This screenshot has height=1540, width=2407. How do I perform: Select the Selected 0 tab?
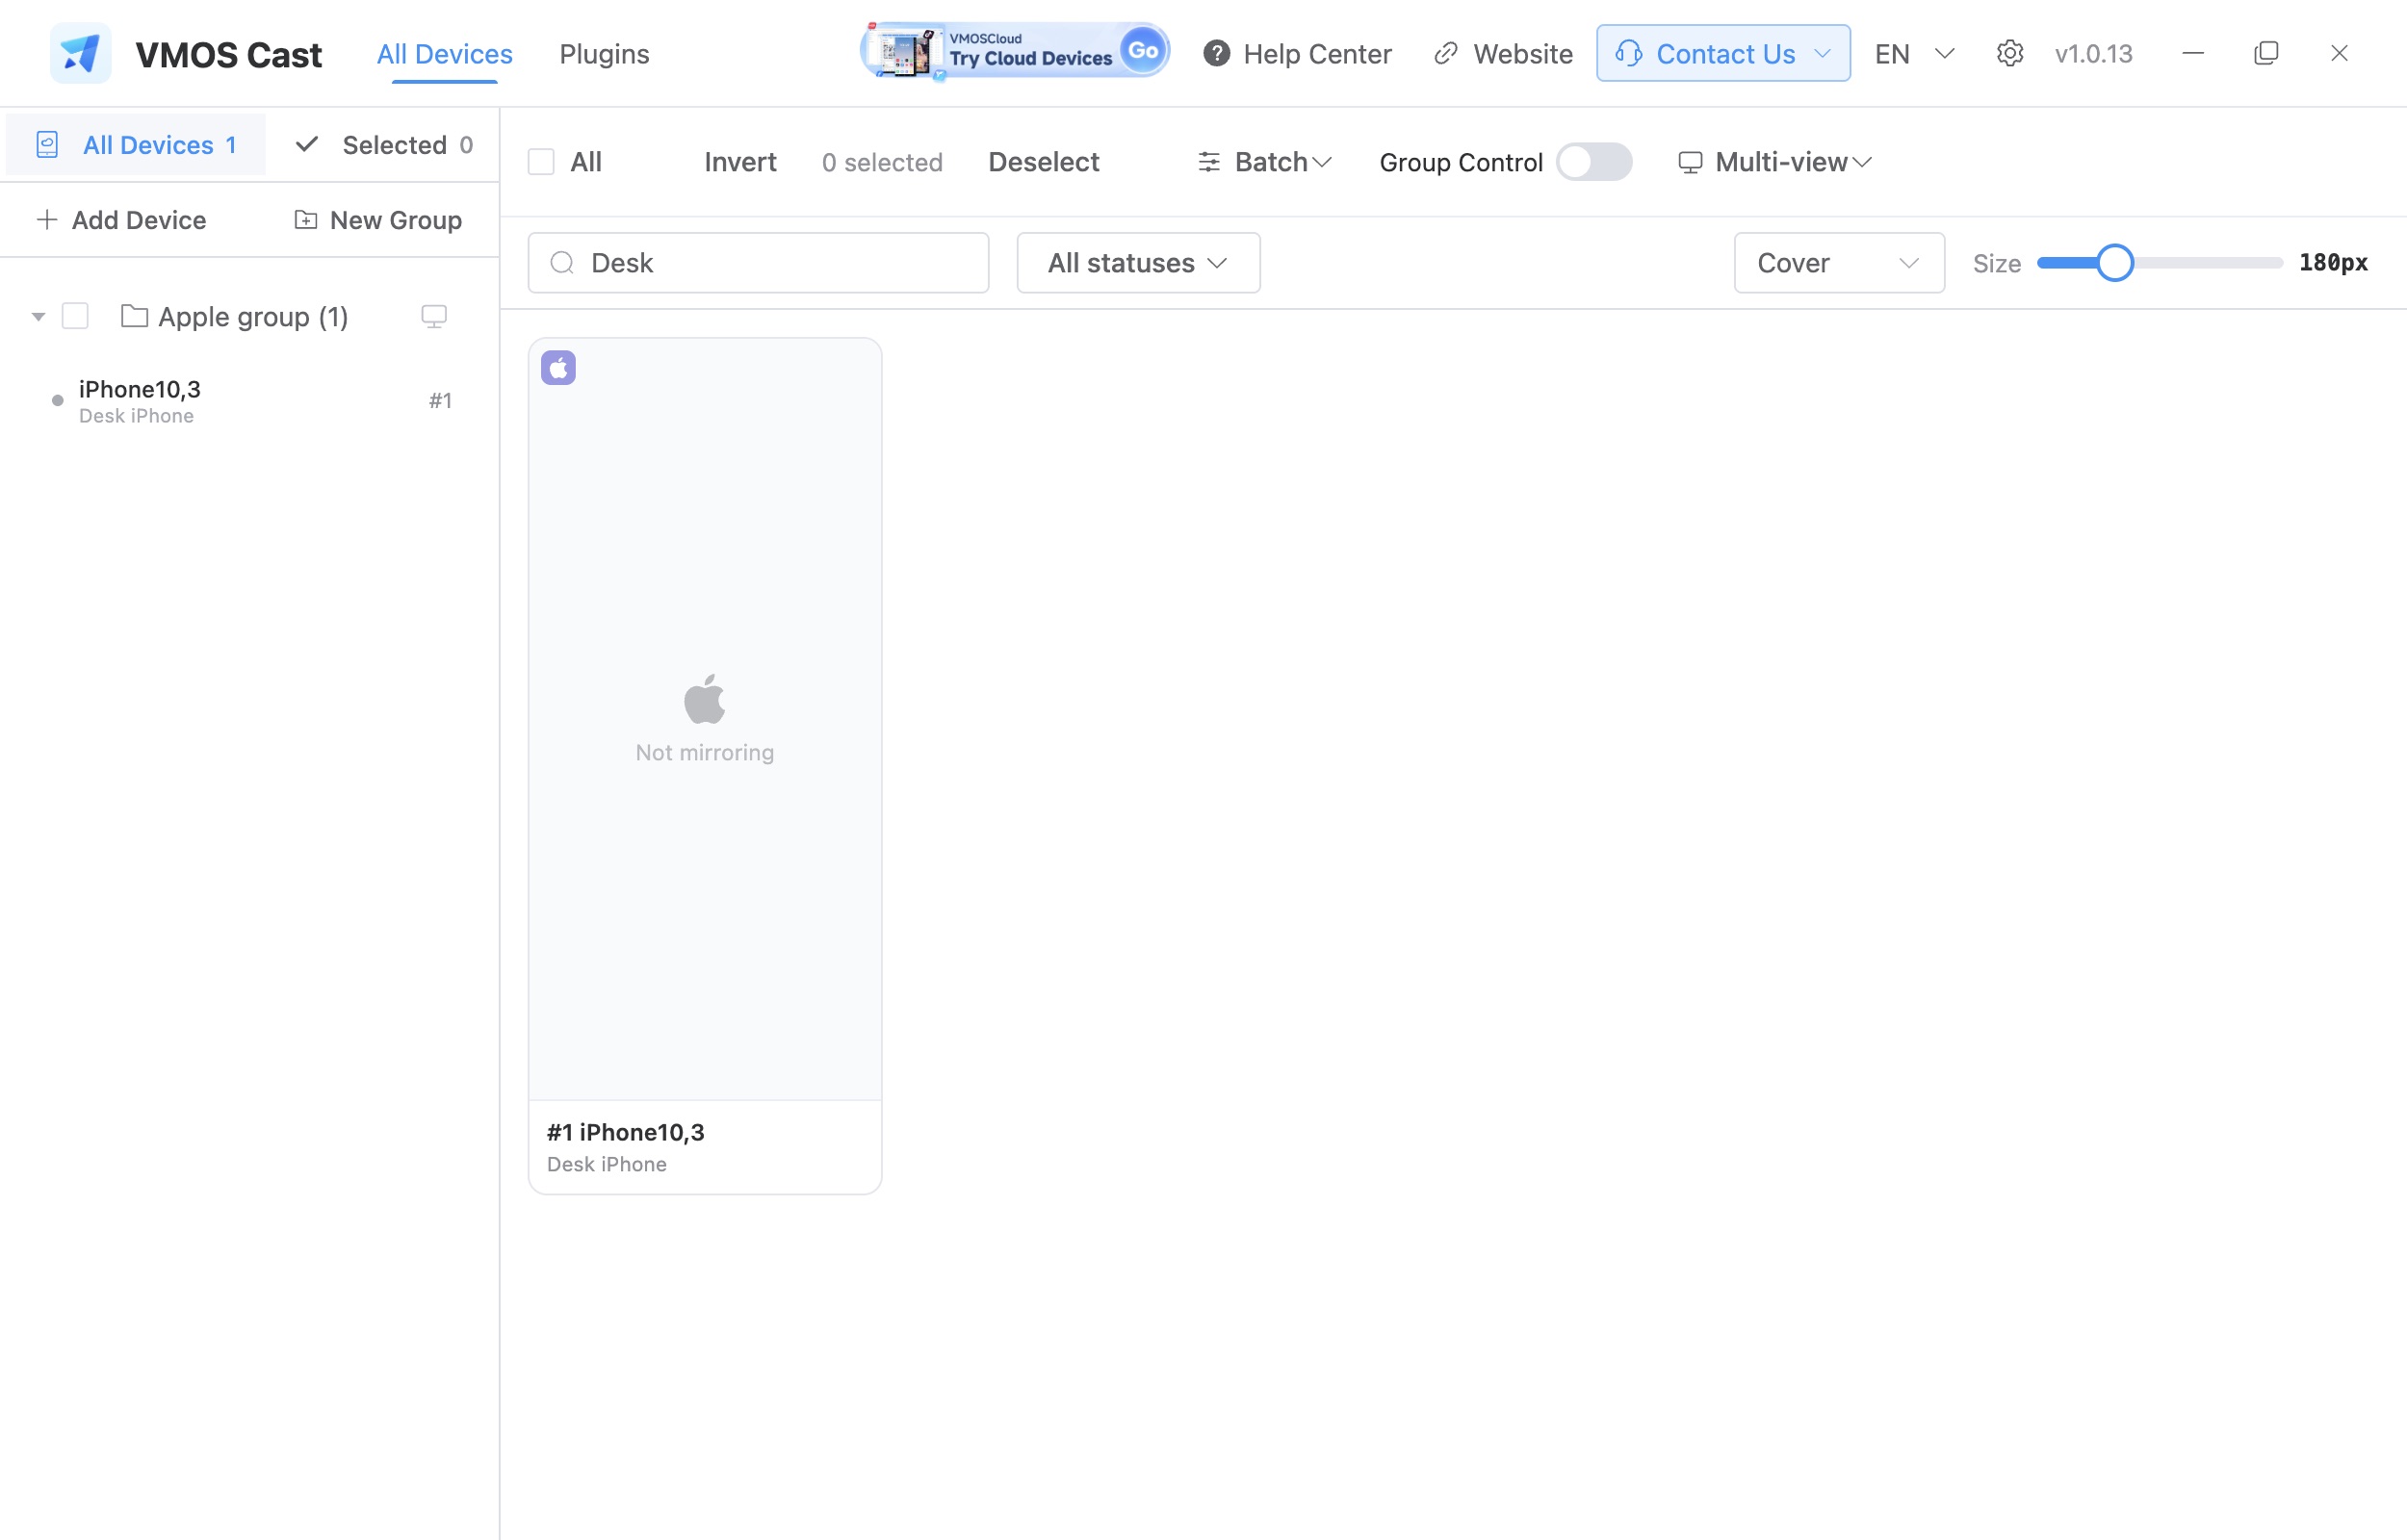click(385, 145)
